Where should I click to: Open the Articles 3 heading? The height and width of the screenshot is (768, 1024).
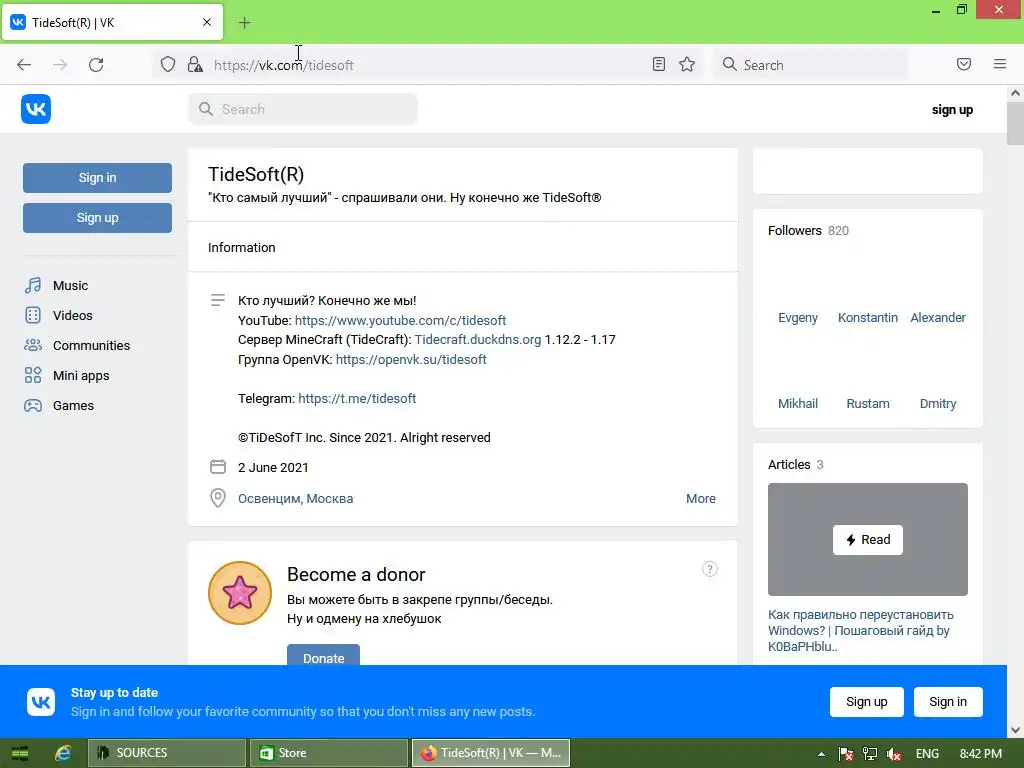click(x=795, y=464)
